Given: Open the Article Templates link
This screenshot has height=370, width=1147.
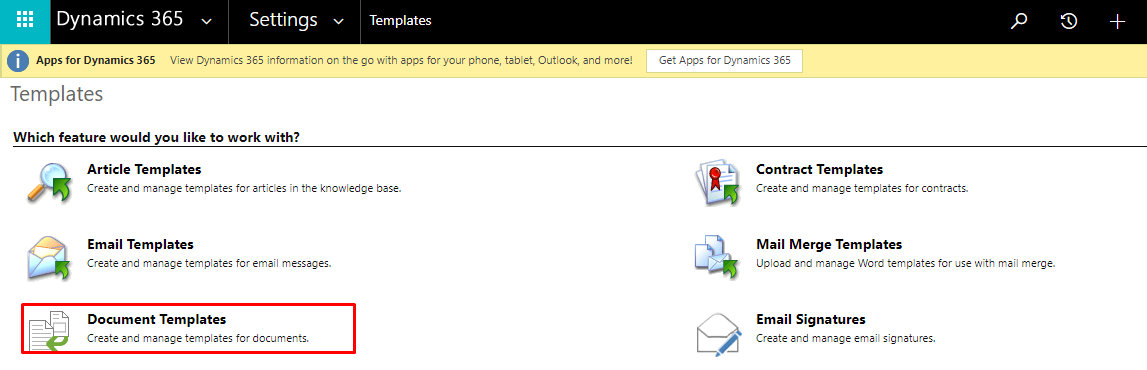Looking at the screenshot, I should 144,169.
